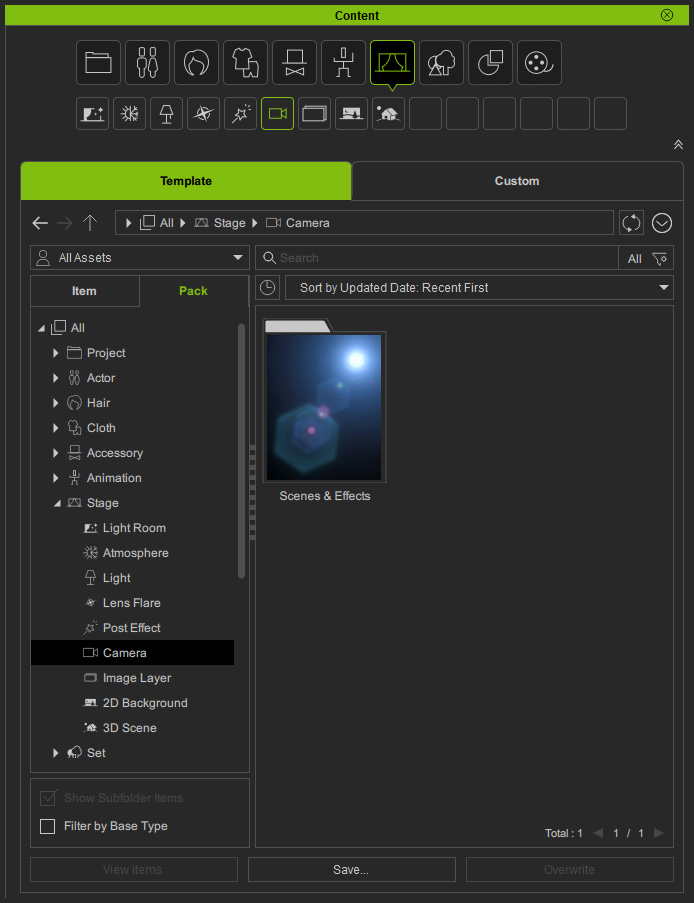Screen dimensions: 694x903
Task: Collapse the All root tree node
Action: pyautogui.click(x=41, y=328)
